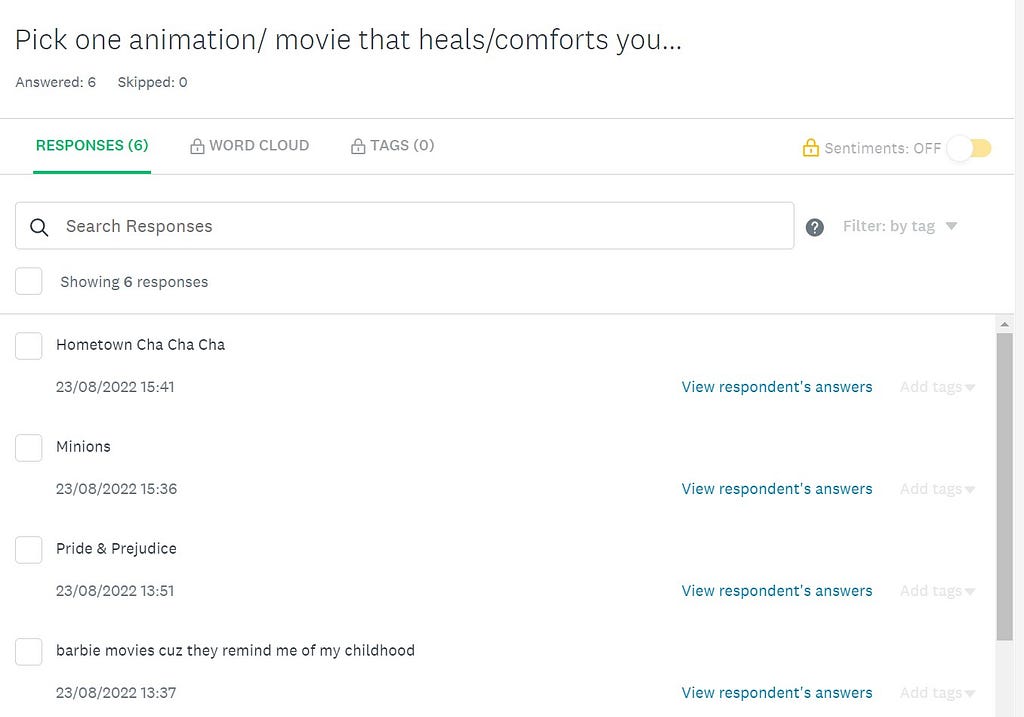Open Add tags dropdown for Minions response
Viewport: 1024px width, 717px height.
(x=937, y=489)
